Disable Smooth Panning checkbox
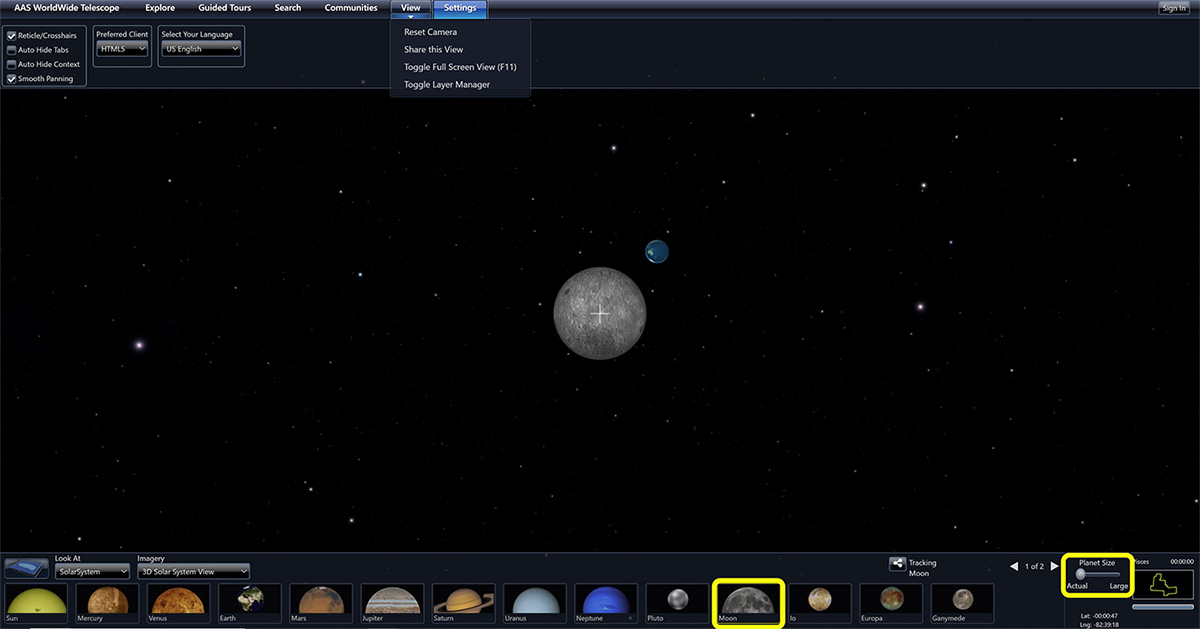 pos(12,79)
